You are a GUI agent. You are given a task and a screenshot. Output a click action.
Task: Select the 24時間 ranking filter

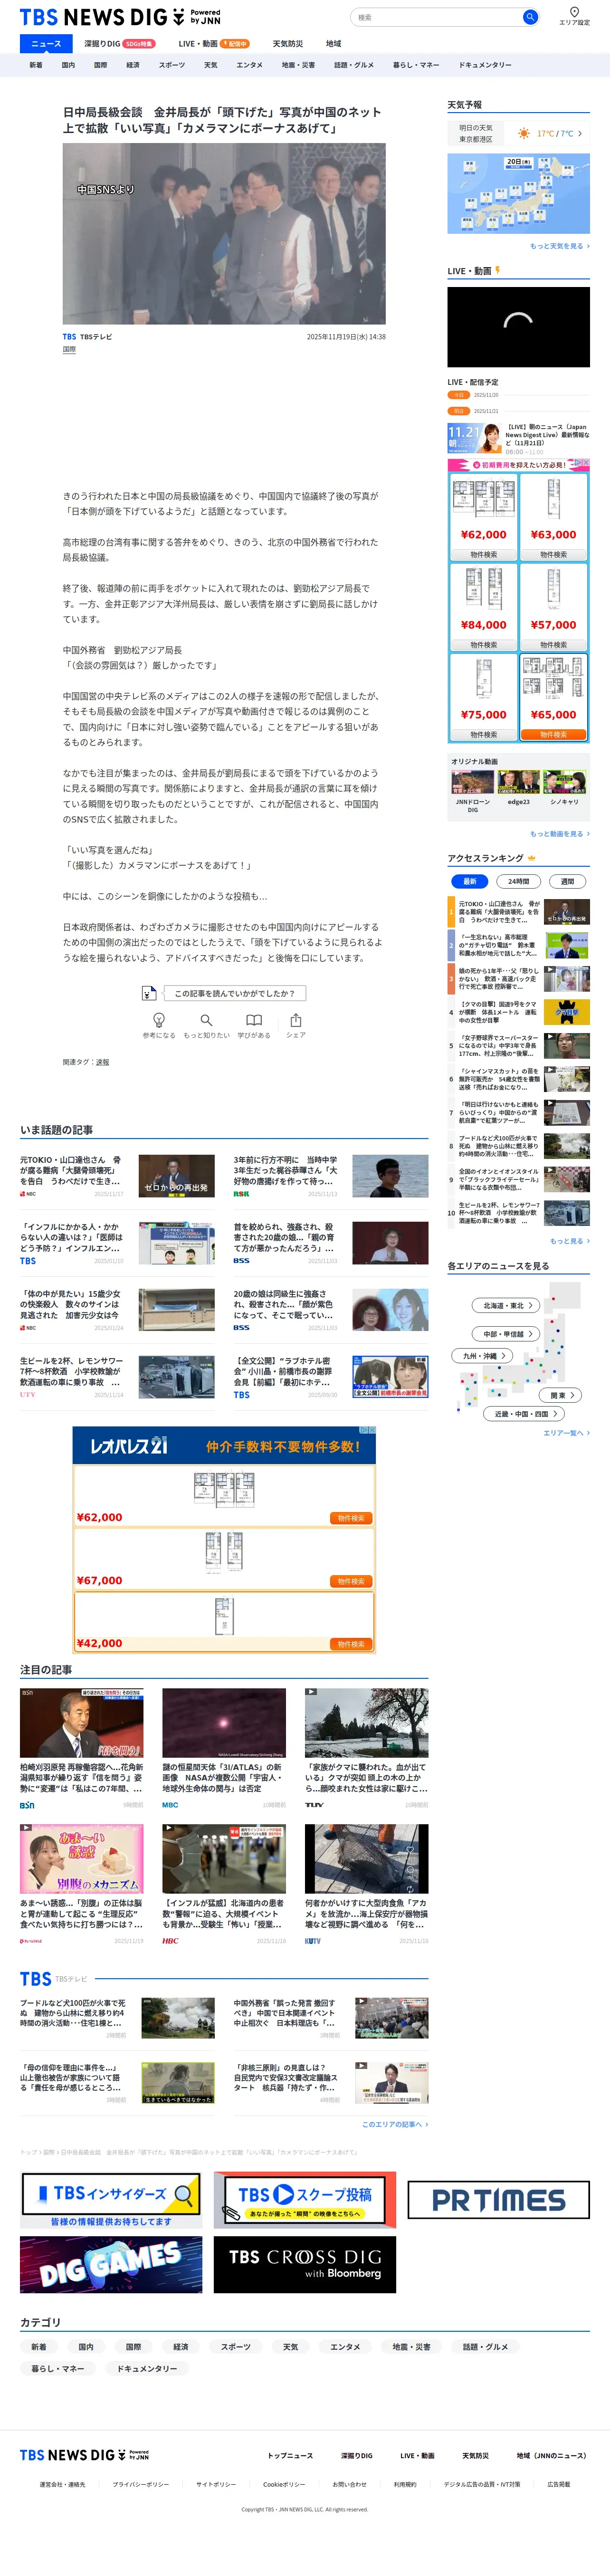click(518, 881)
